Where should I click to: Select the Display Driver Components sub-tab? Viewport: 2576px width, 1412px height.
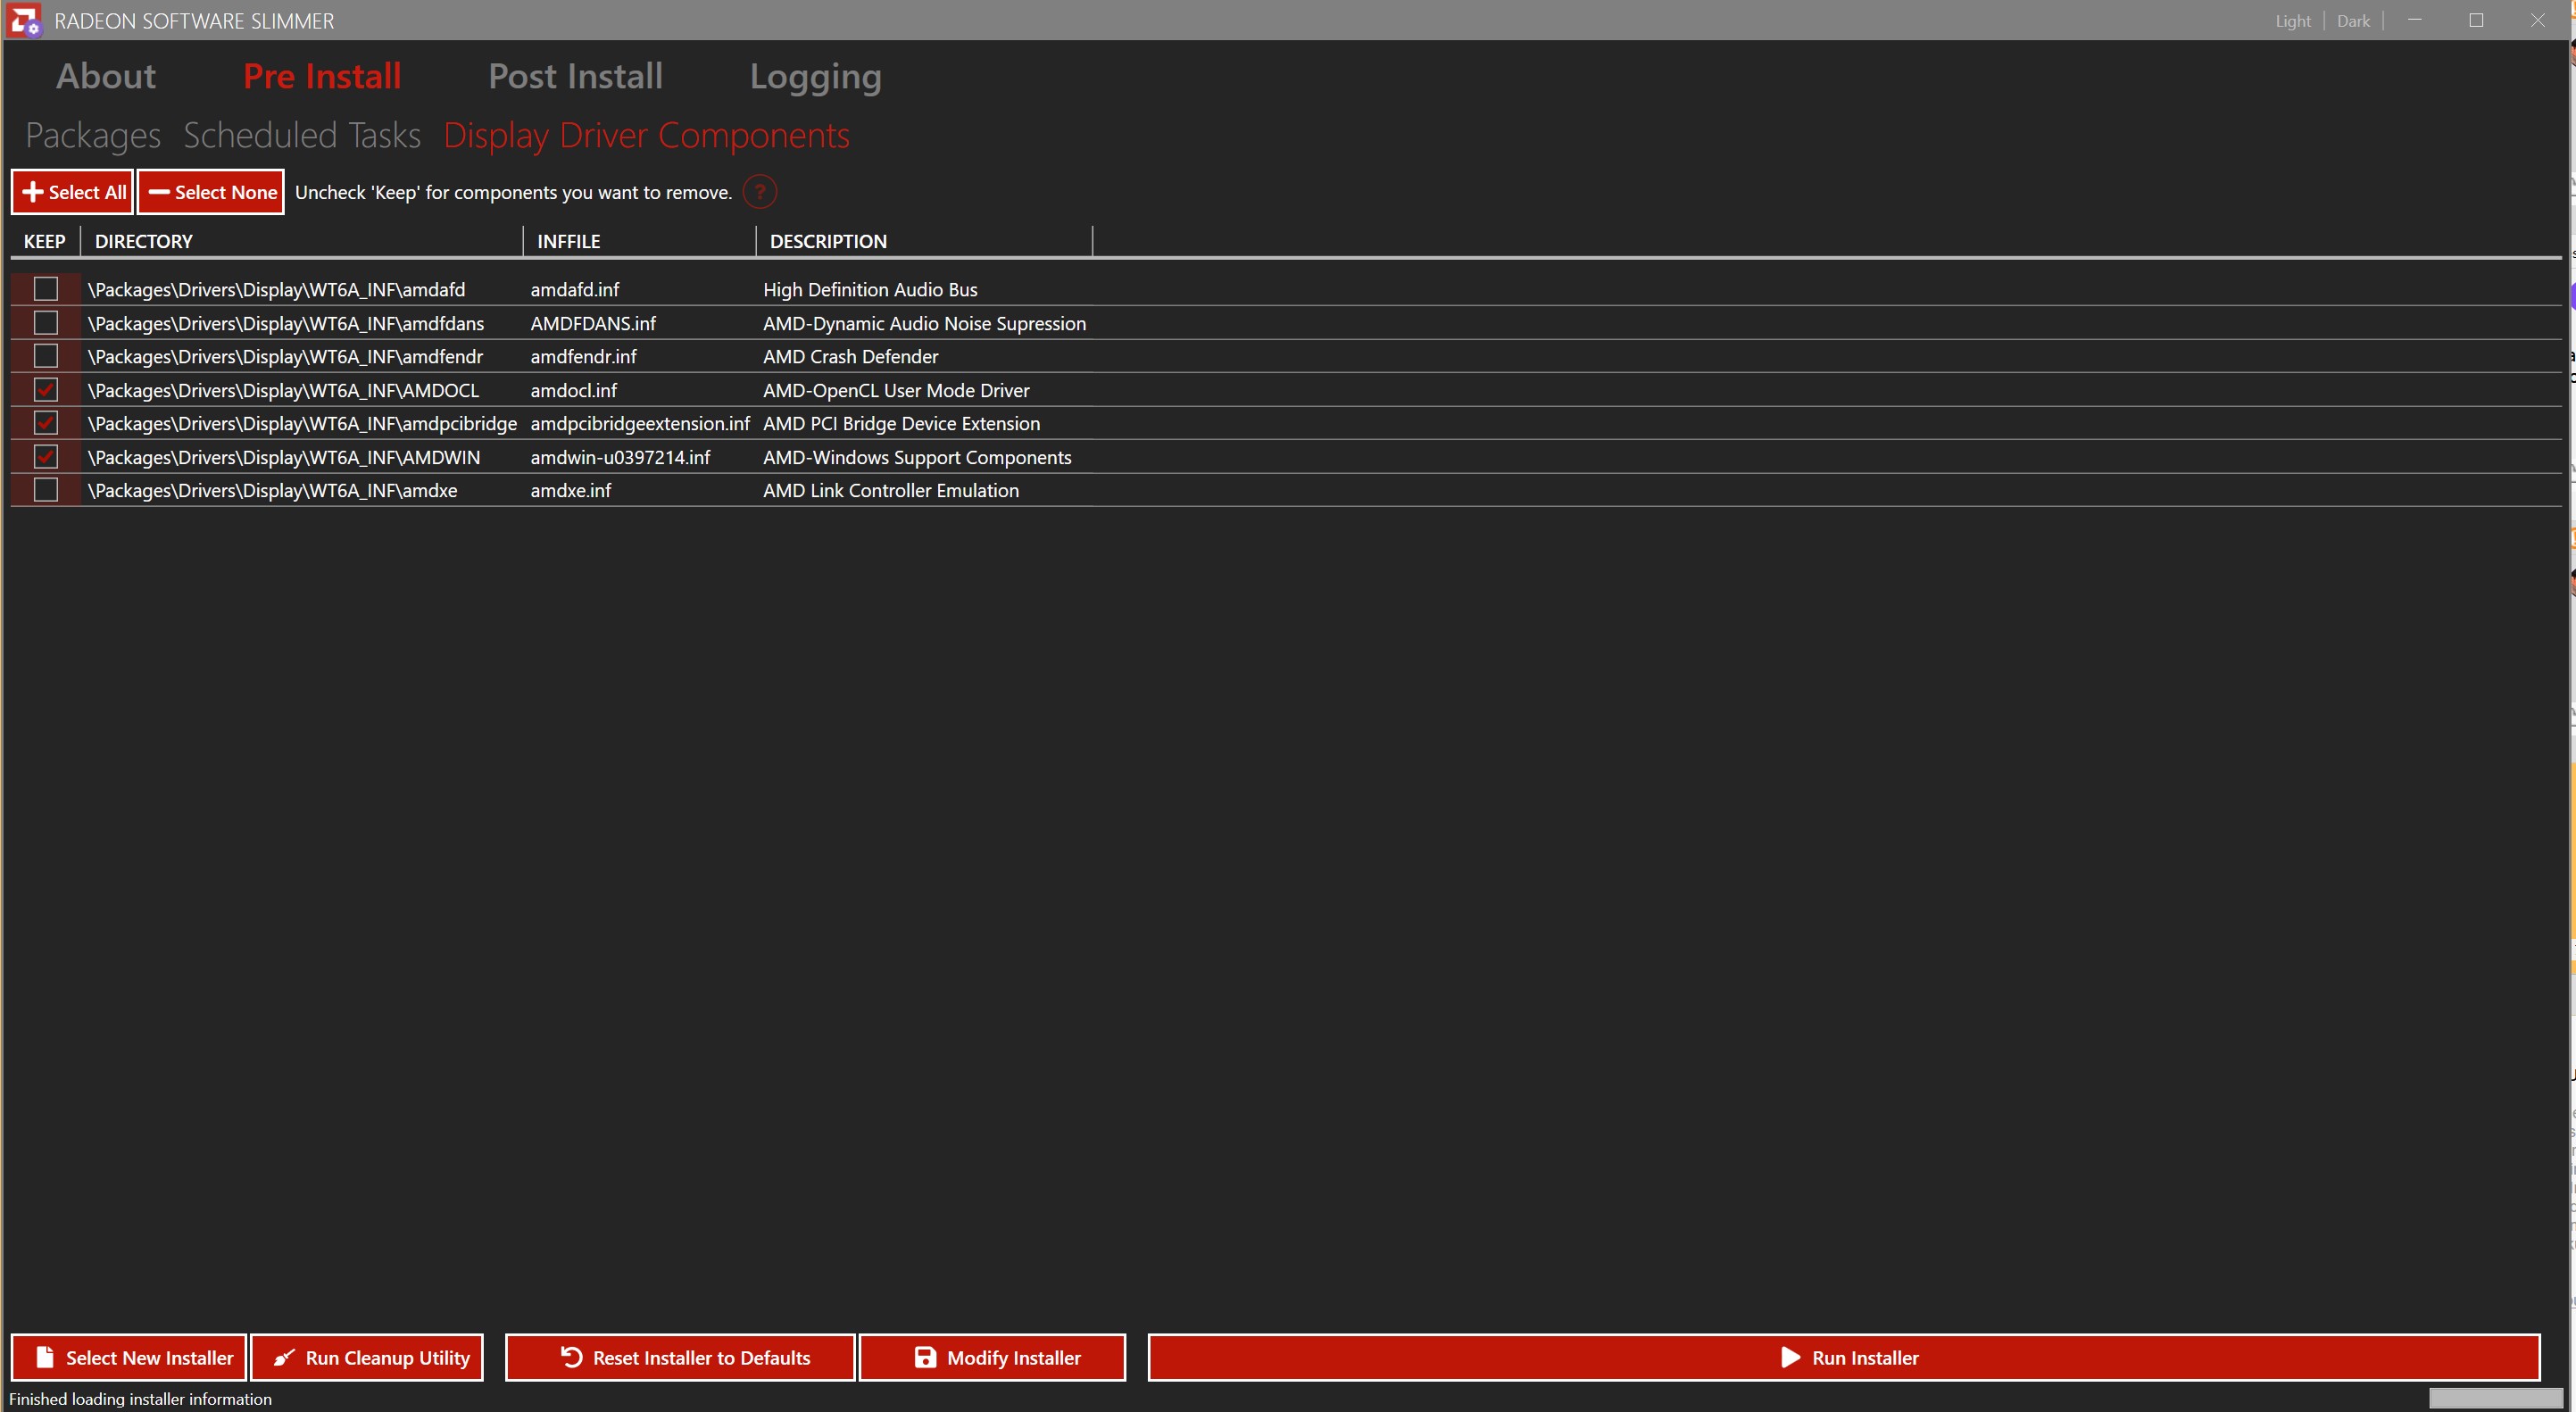(647, 135)
